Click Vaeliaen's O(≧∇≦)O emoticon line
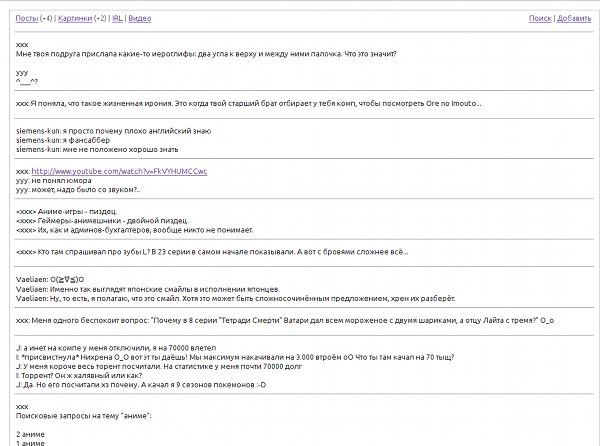The width and height of the screenshot is (600, 446). 50,280
